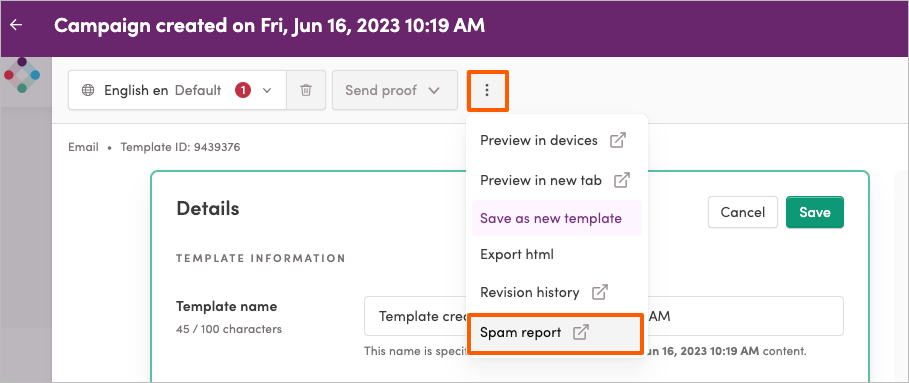Screen dimensions: 909x383
Task: Click the Details heading
Action: (x=208, y=209)
